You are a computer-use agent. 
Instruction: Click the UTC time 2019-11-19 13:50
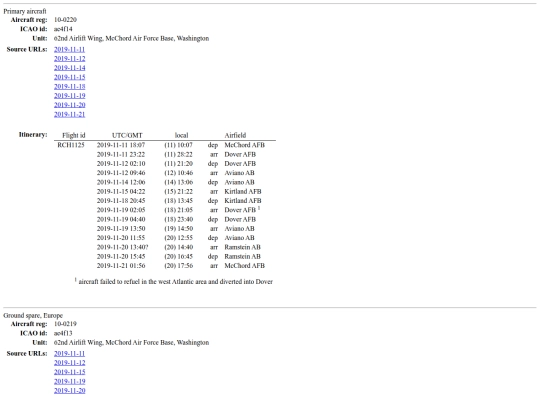pyautogui.click(x=121, y=229)
